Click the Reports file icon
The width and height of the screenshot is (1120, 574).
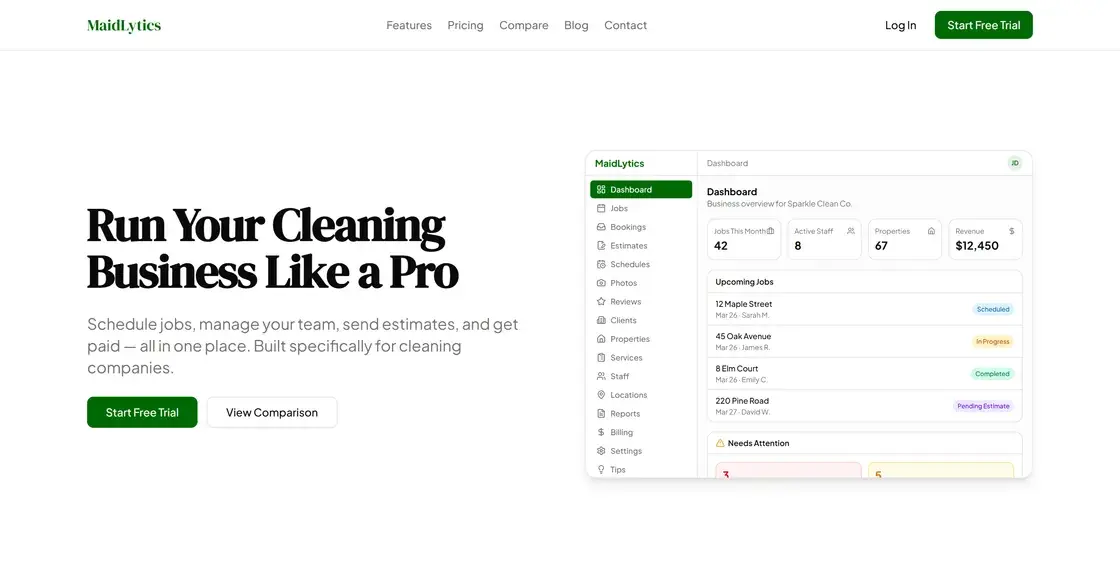601,414
